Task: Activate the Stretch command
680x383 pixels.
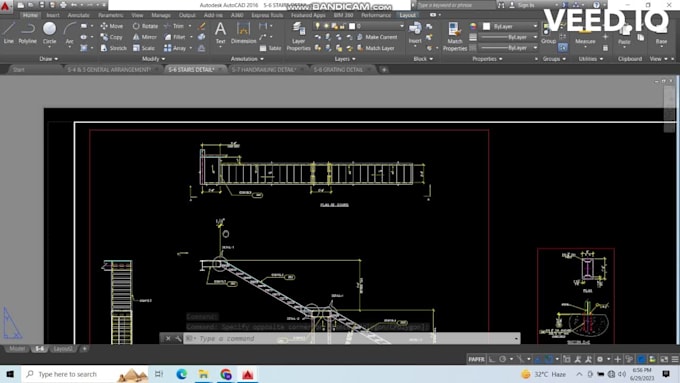Action: coord(114,48)
